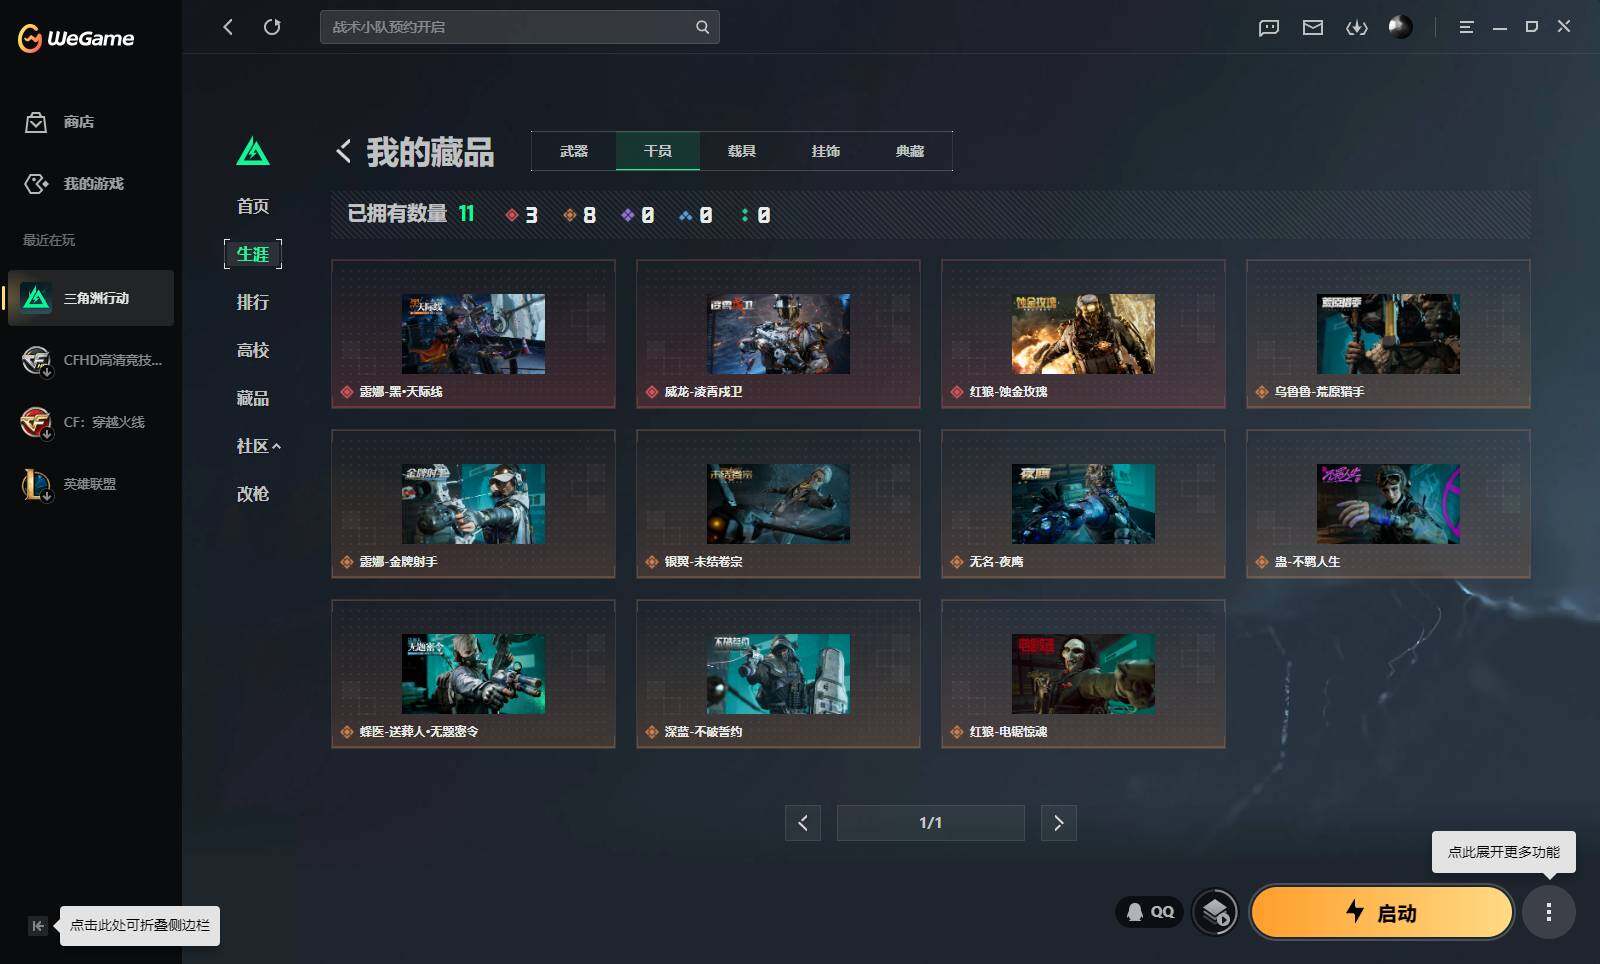Select the 英雄联盟 game icon

click(x=36, y=485)
